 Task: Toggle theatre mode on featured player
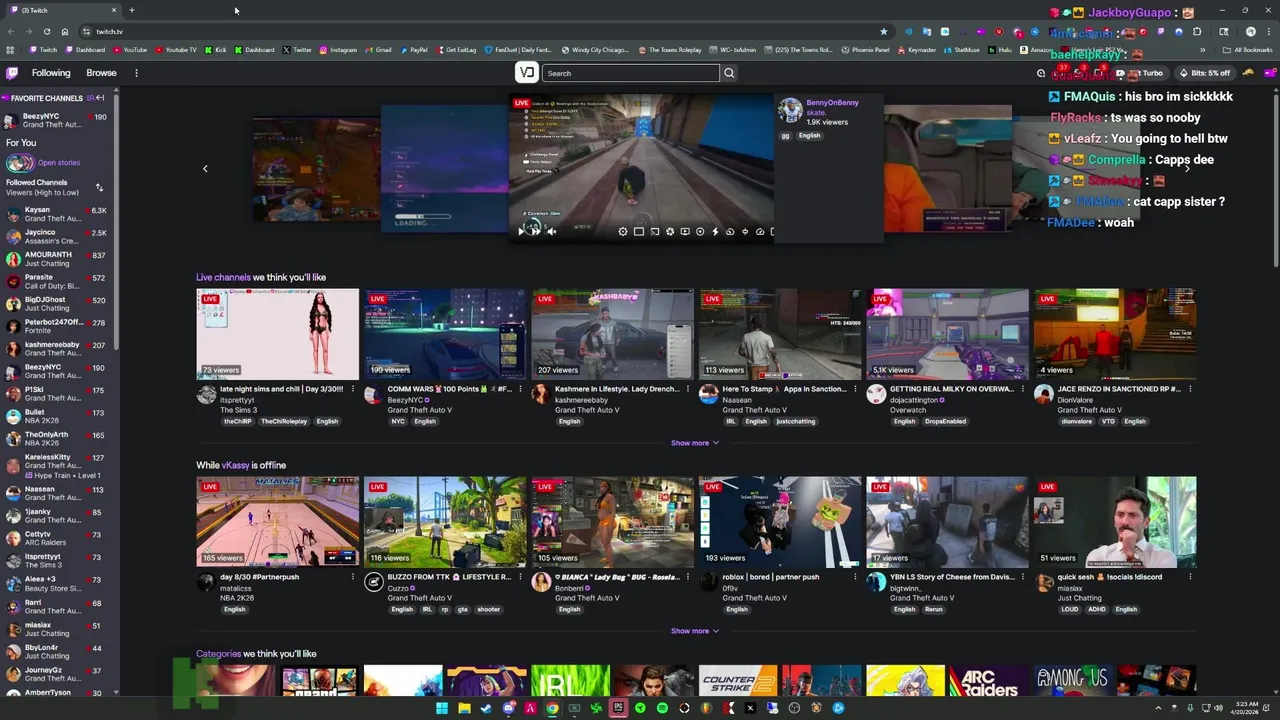pos(639,231)
